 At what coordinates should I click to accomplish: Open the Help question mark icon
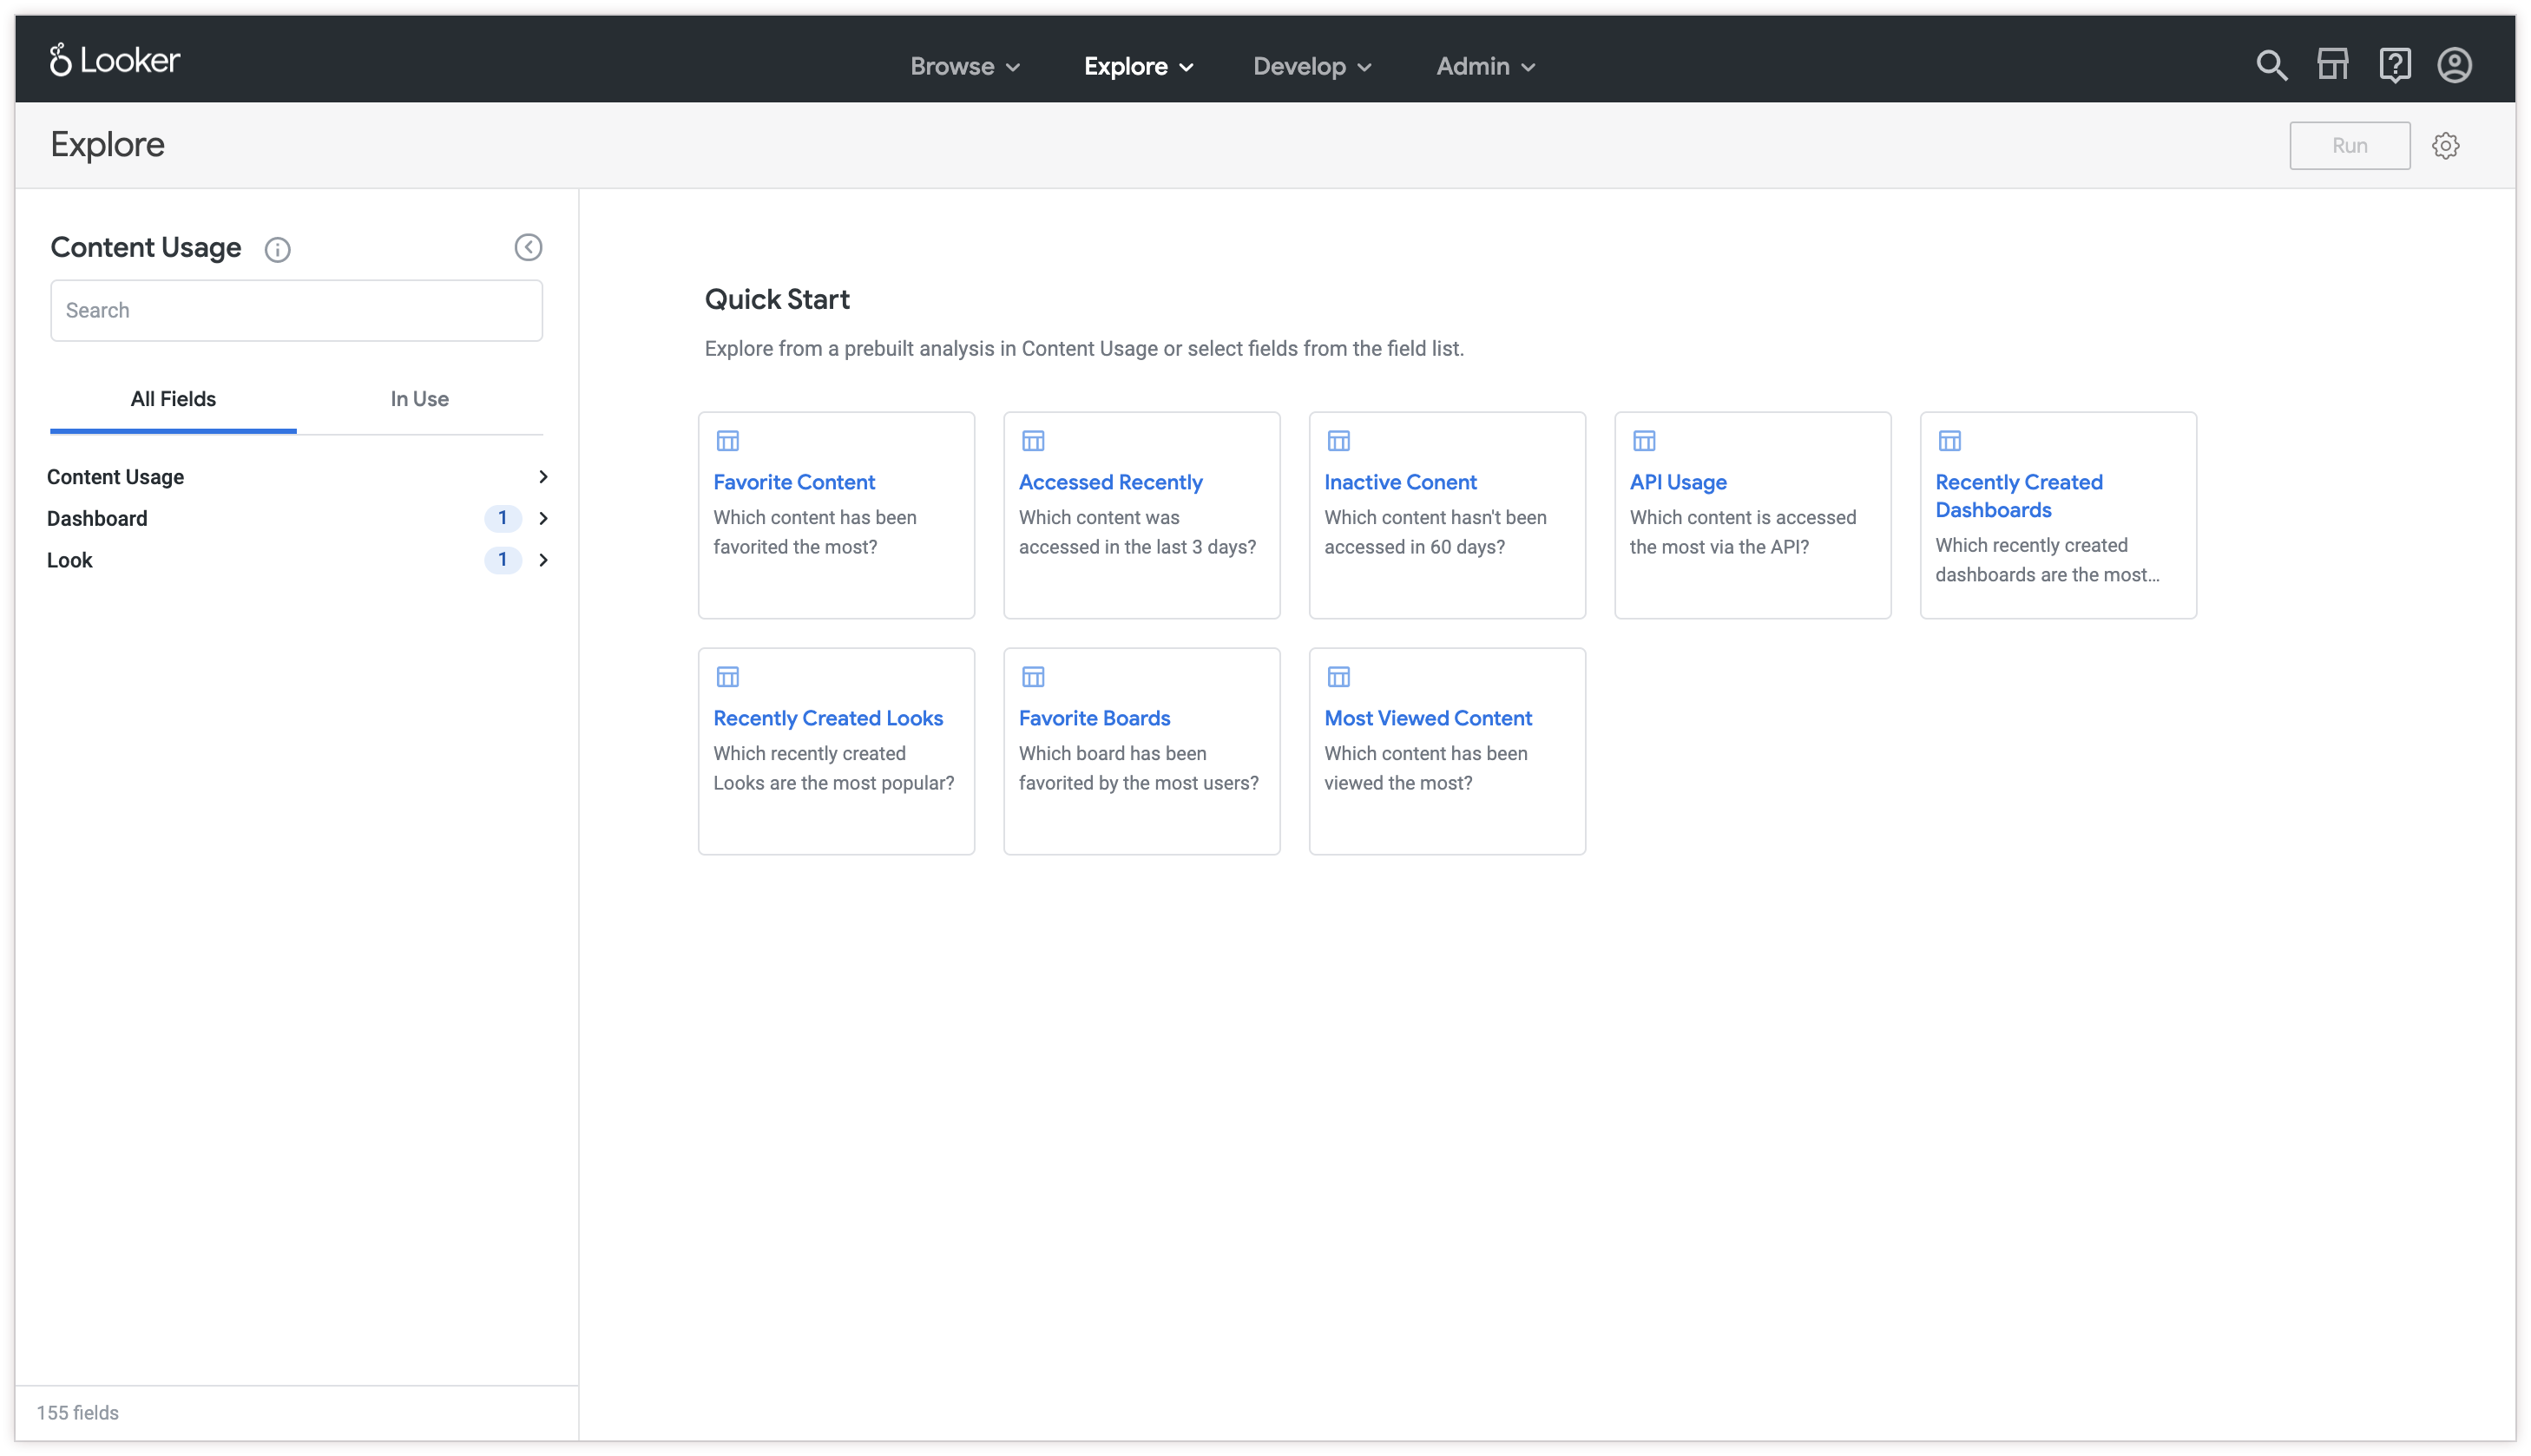point(2394,66)
